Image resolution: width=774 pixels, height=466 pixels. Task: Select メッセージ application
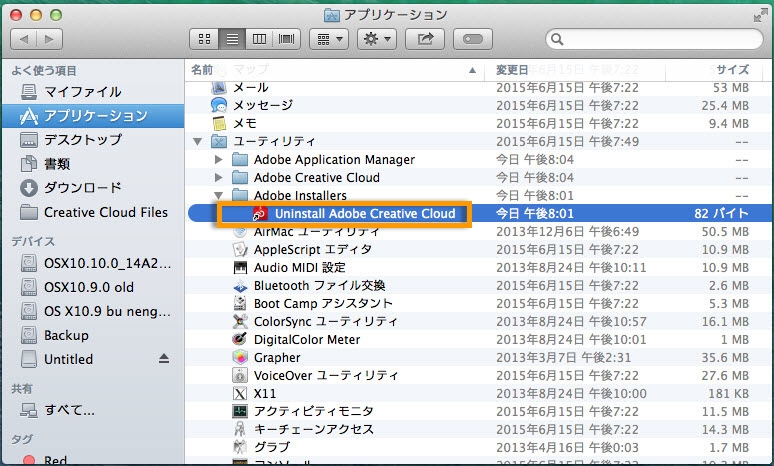point(479,106)
